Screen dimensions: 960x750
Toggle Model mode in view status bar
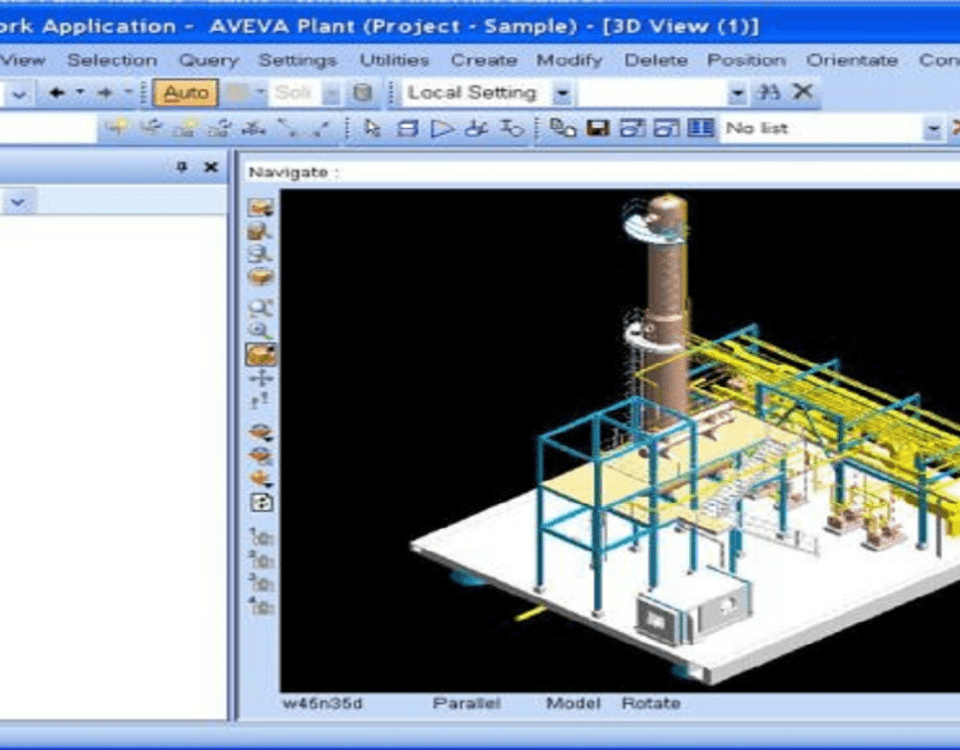[x=574, y=703]
